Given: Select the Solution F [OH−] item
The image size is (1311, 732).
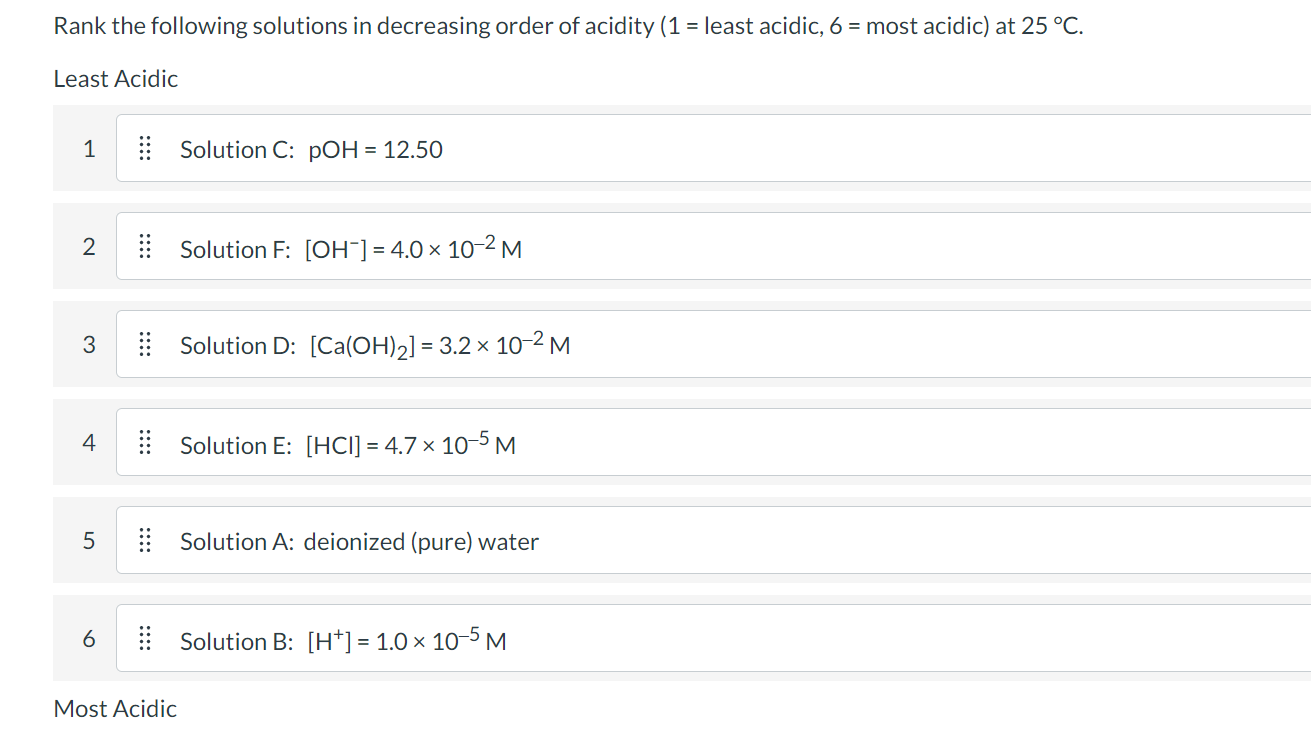Looking at the screenshot, I should click(714, 246).
